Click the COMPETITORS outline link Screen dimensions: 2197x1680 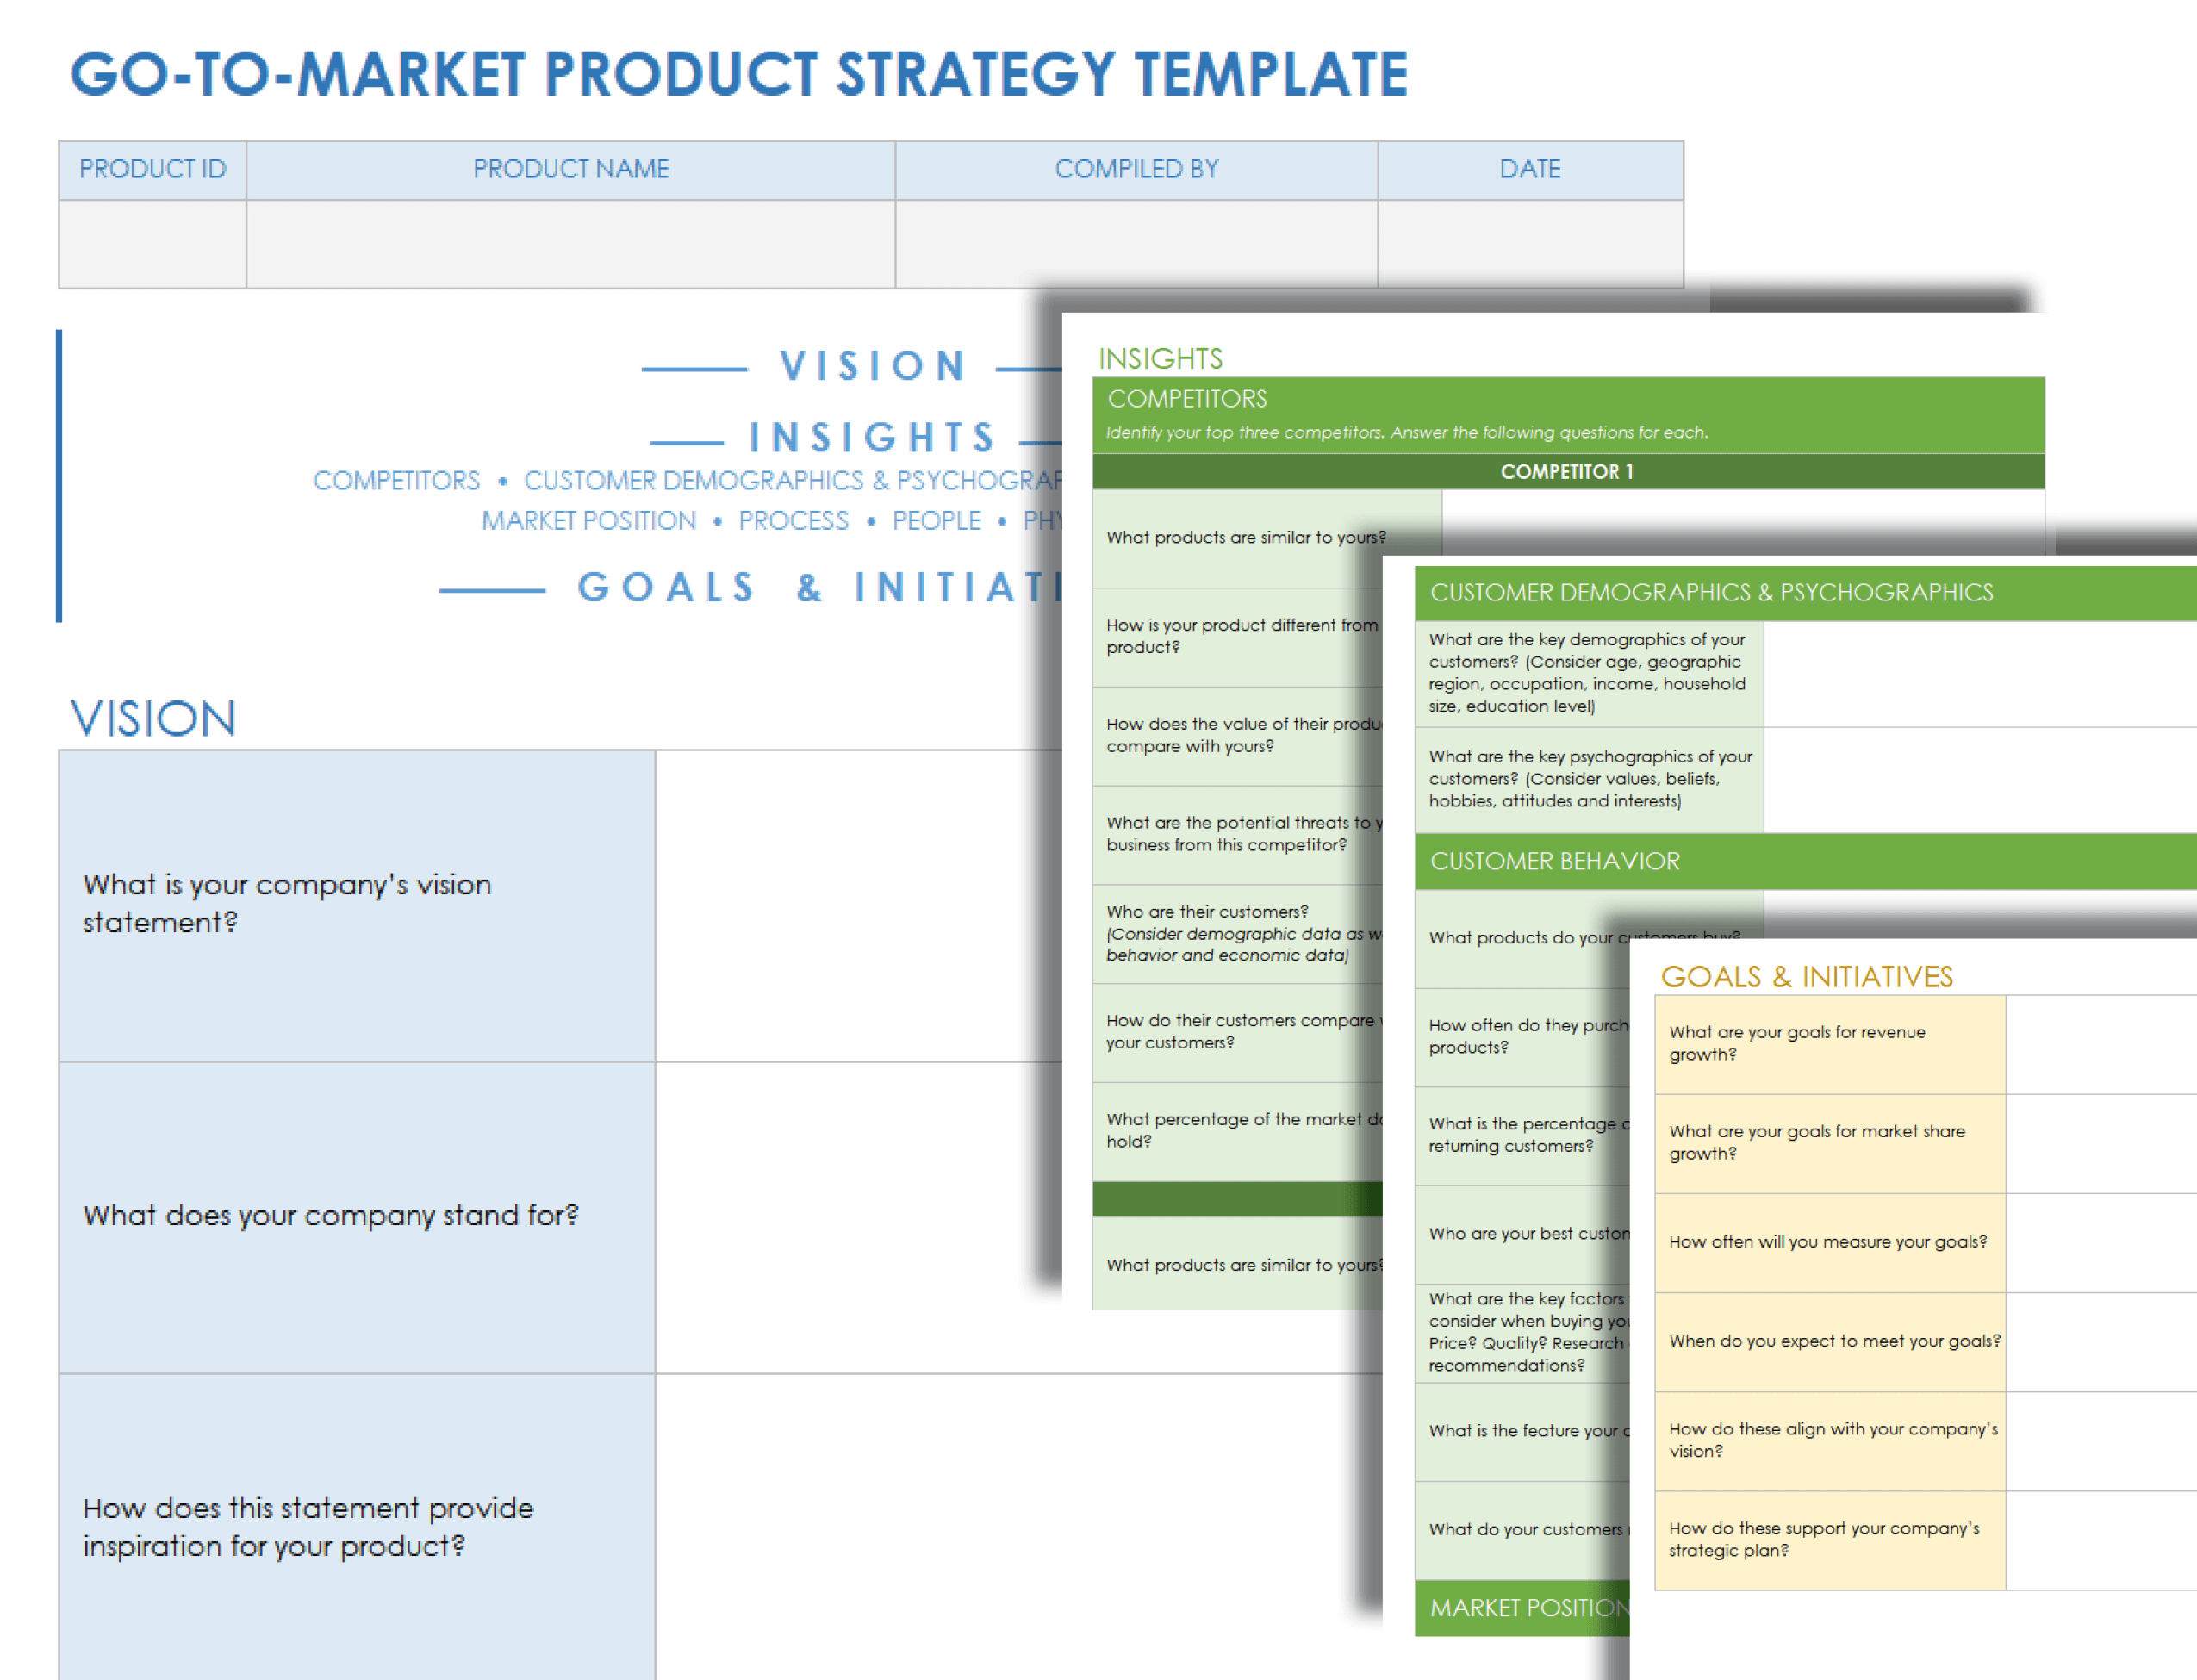point(396,481)
